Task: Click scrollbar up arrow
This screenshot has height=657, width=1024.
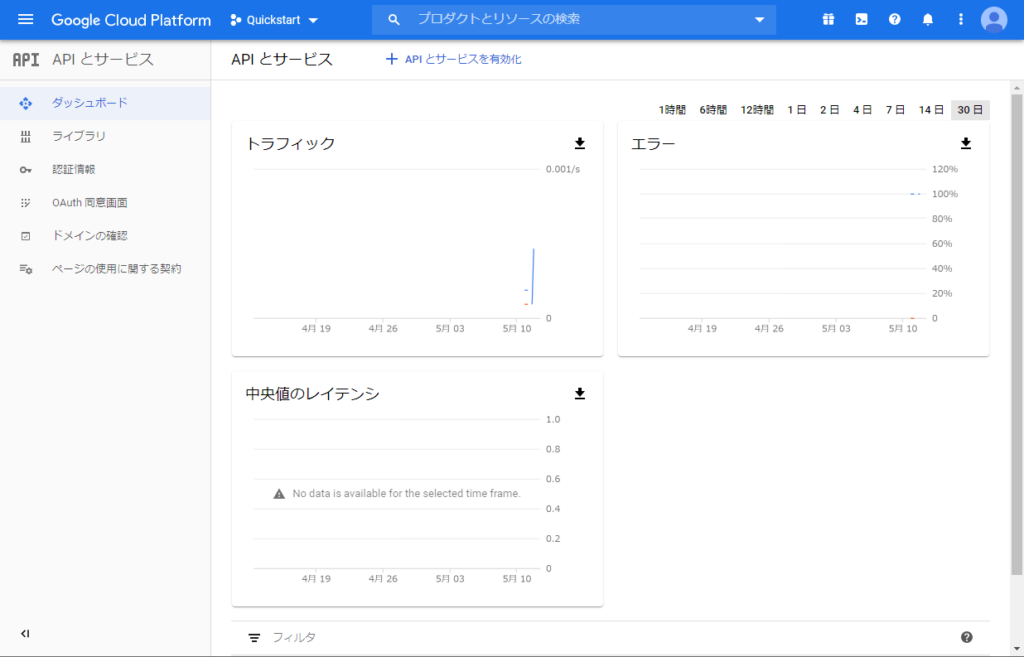Action: coord(1016,88)
